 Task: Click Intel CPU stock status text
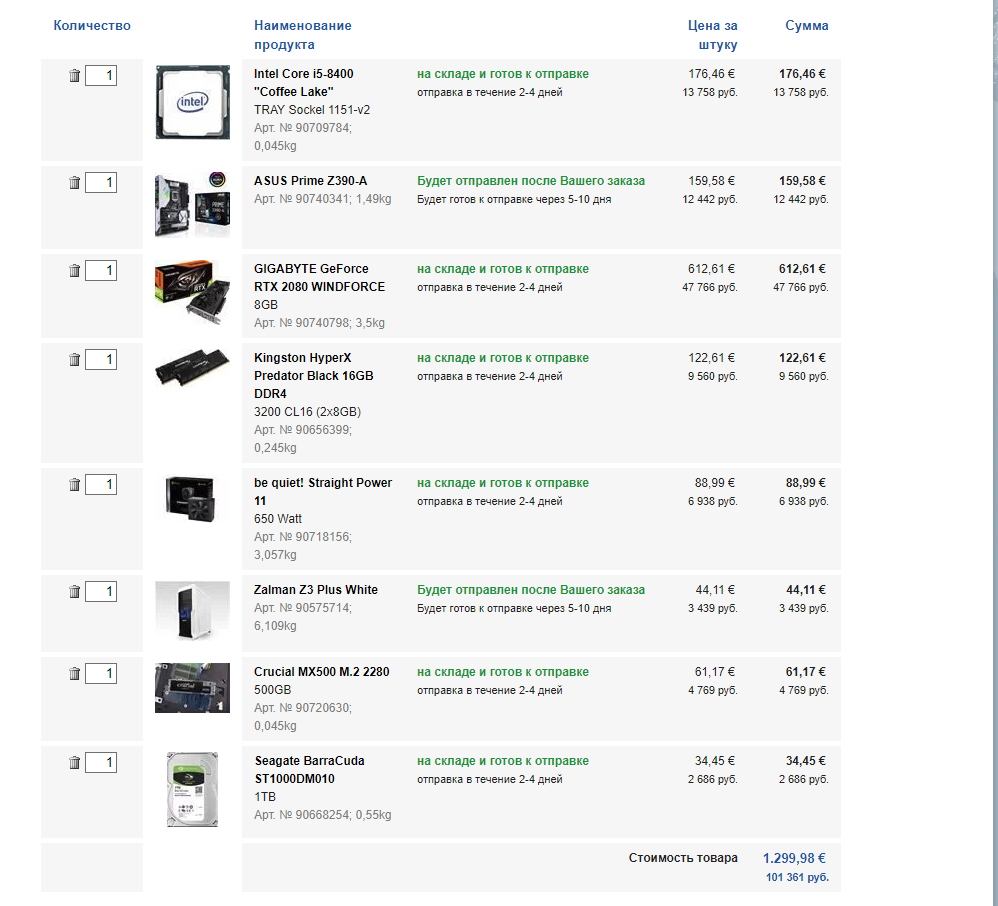click(503, 74)
